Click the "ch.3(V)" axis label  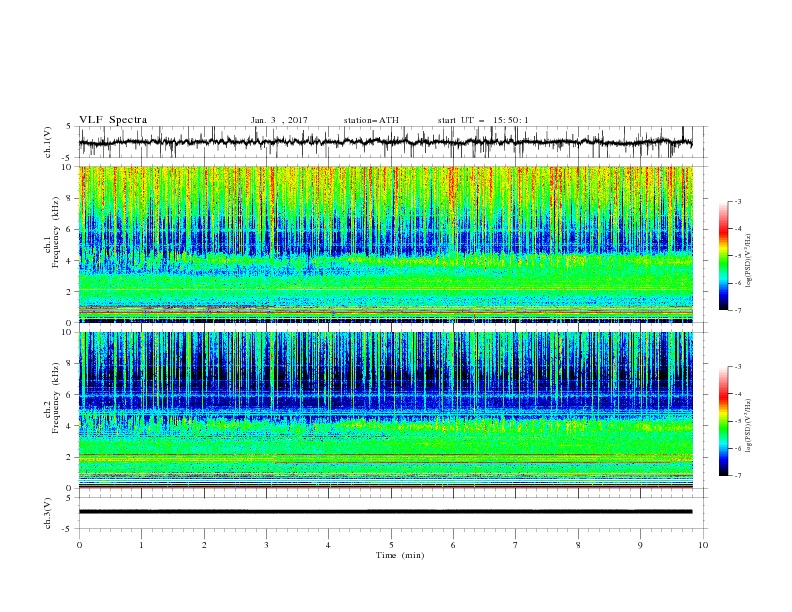(48, 513)
